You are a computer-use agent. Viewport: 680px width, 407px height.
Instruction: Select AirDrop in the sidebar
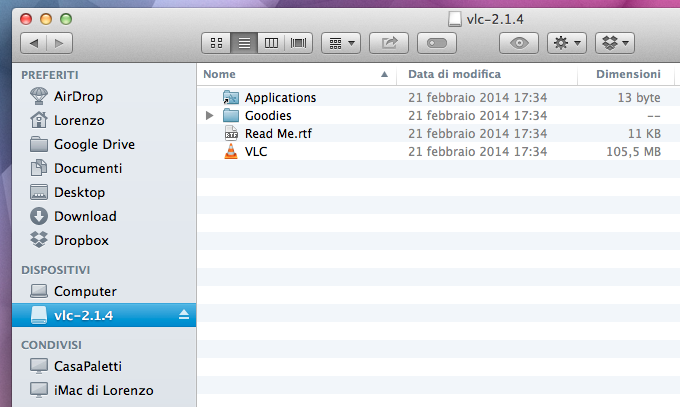104,96
